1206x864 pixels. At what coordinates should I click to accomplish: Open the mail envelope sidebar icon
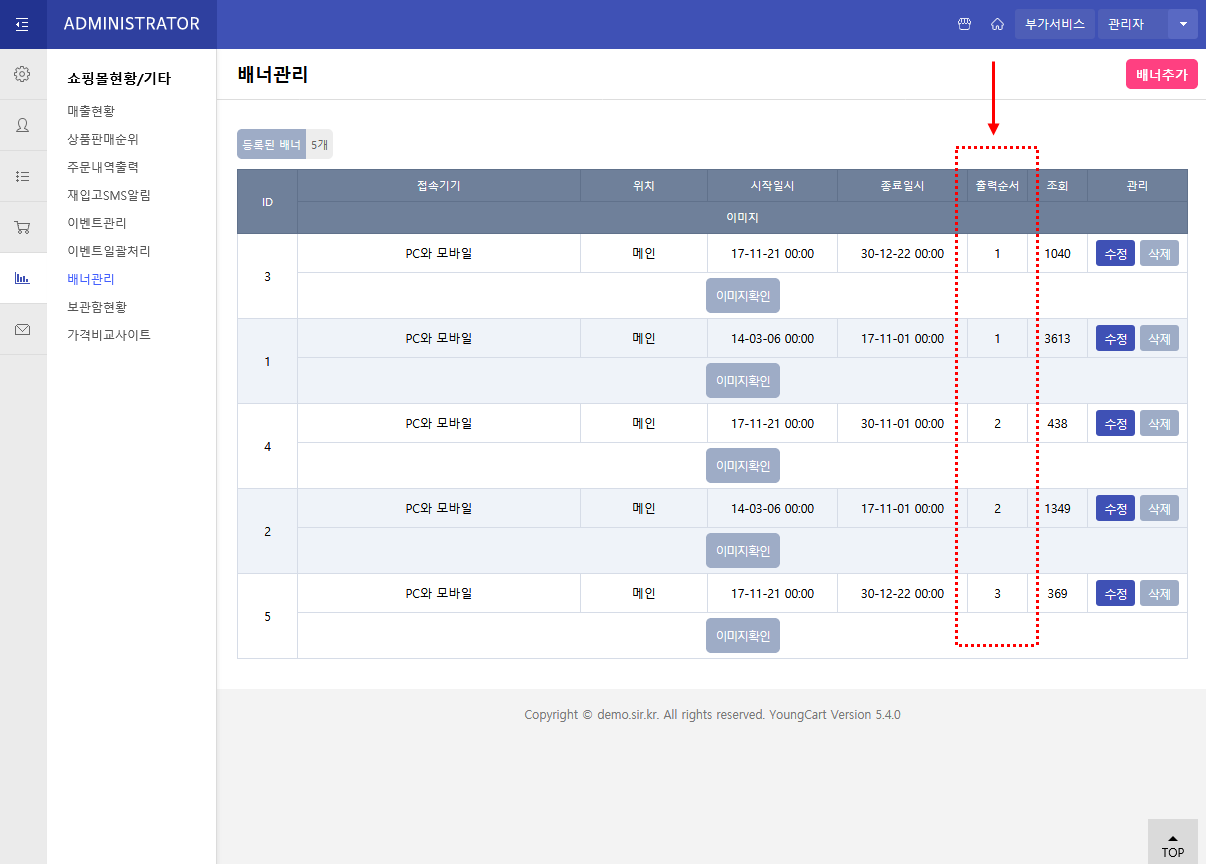22,329
